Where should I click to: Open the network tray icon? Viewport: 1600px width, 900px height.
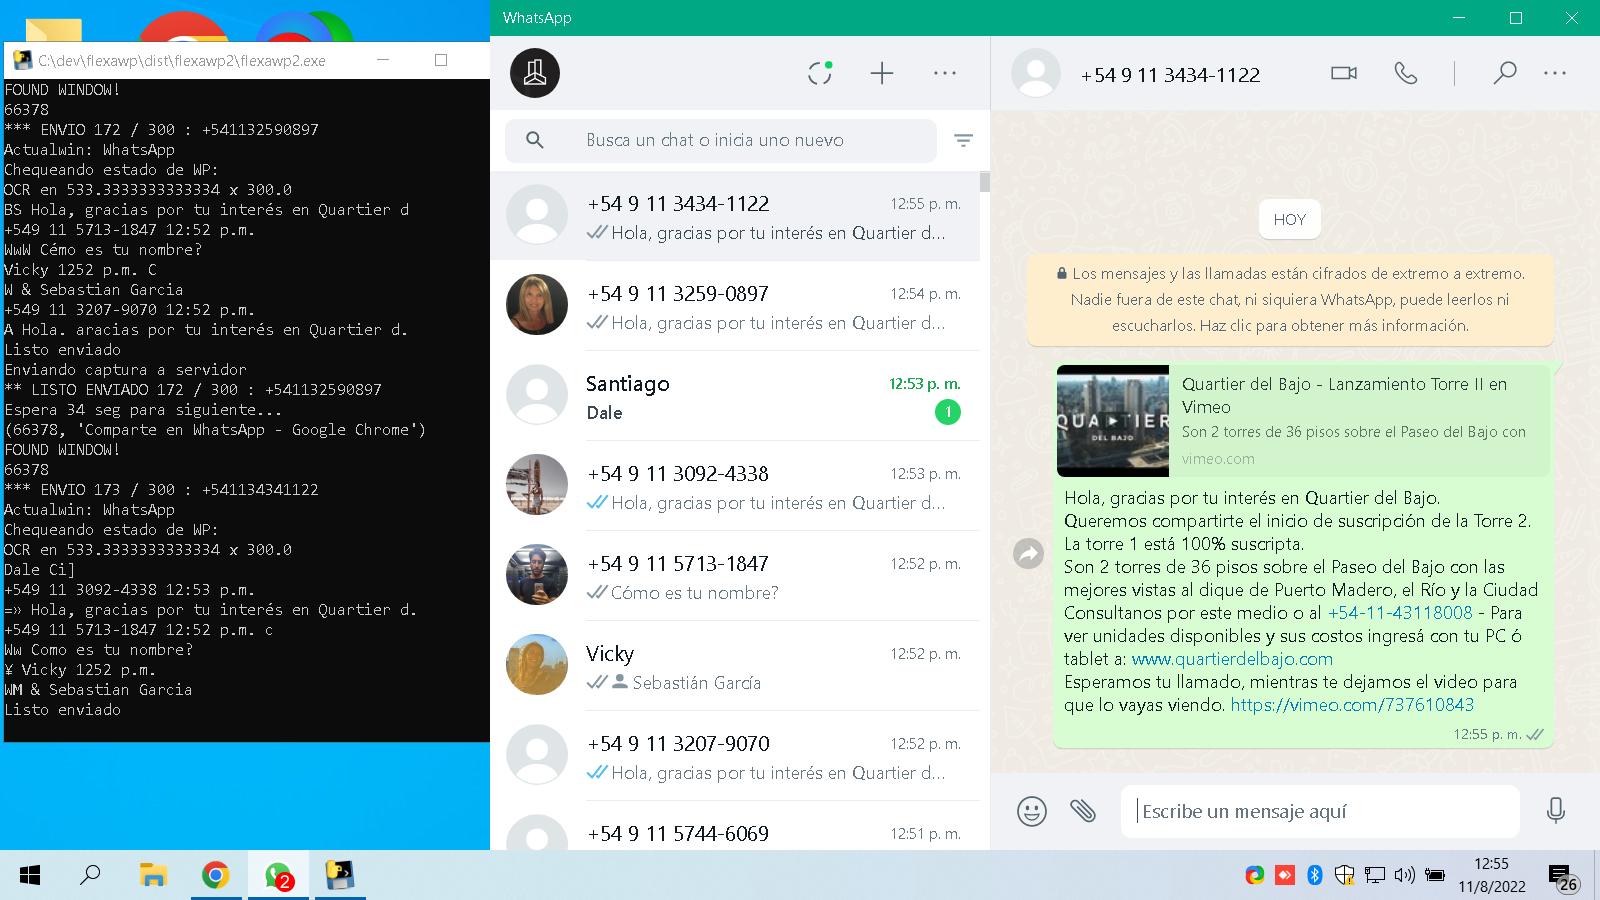[1375, 875]
